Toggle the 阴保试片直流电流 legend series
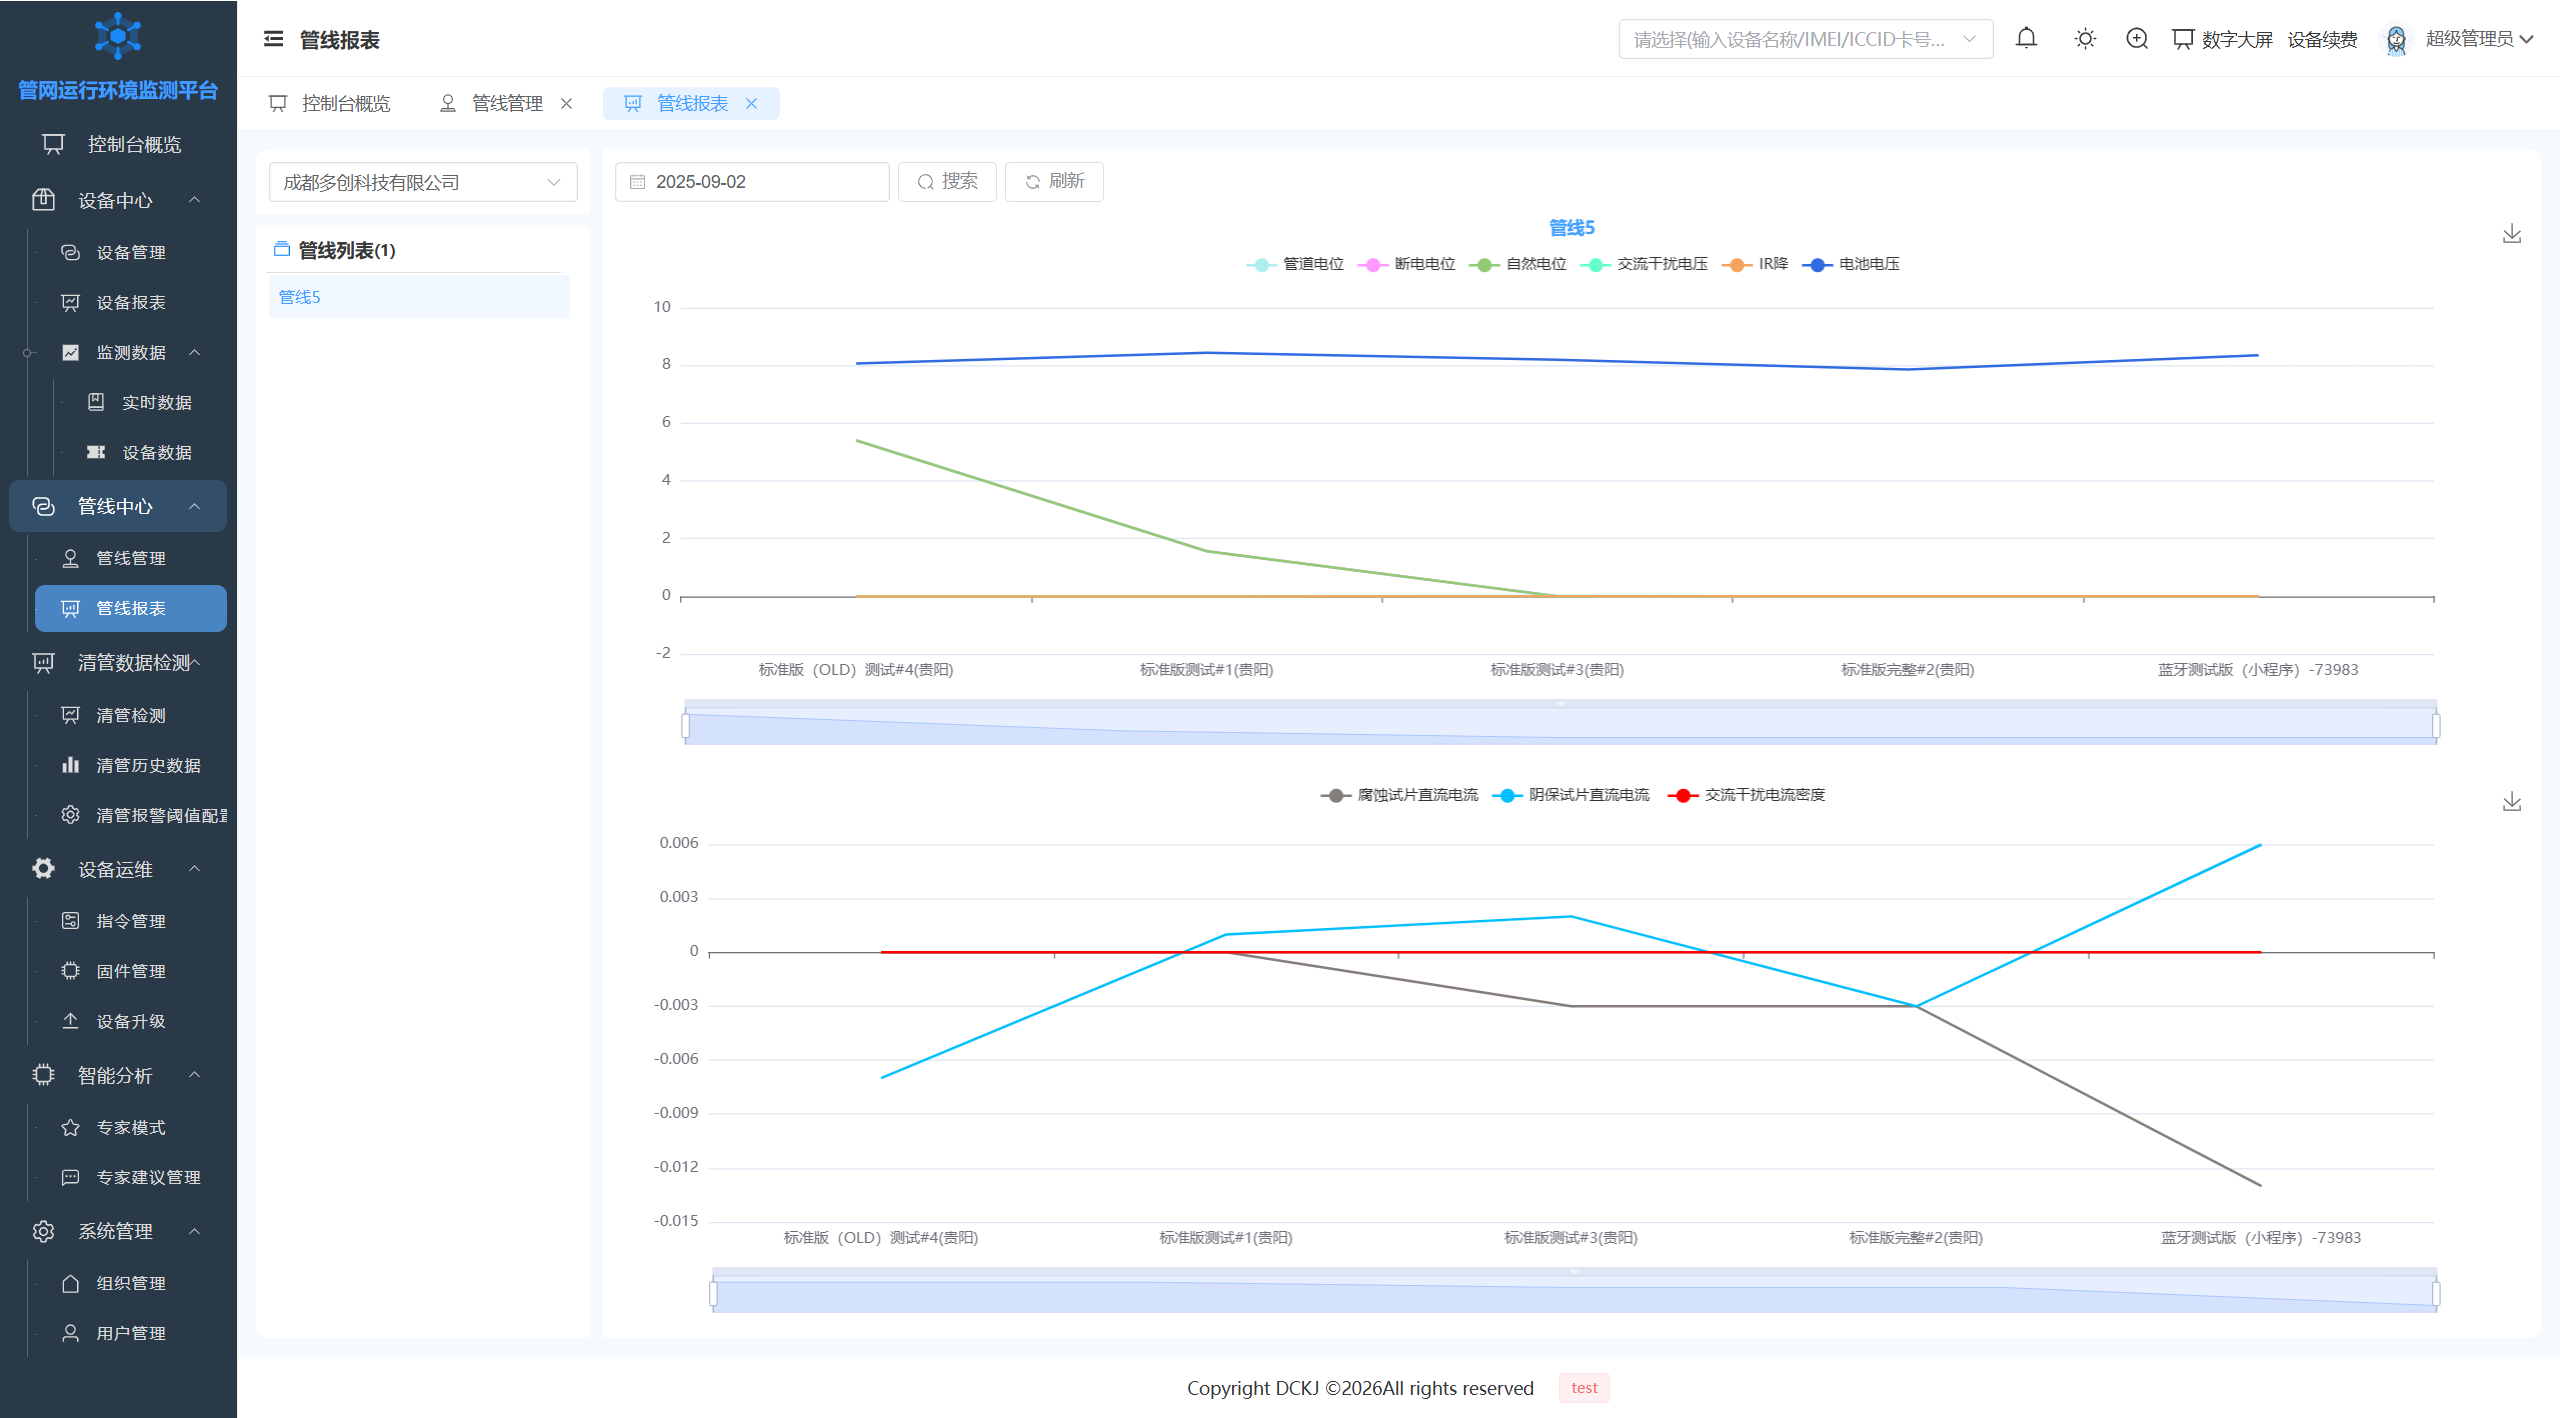The width and height of the screenshot is (2560, 1418). (1571, 795)
